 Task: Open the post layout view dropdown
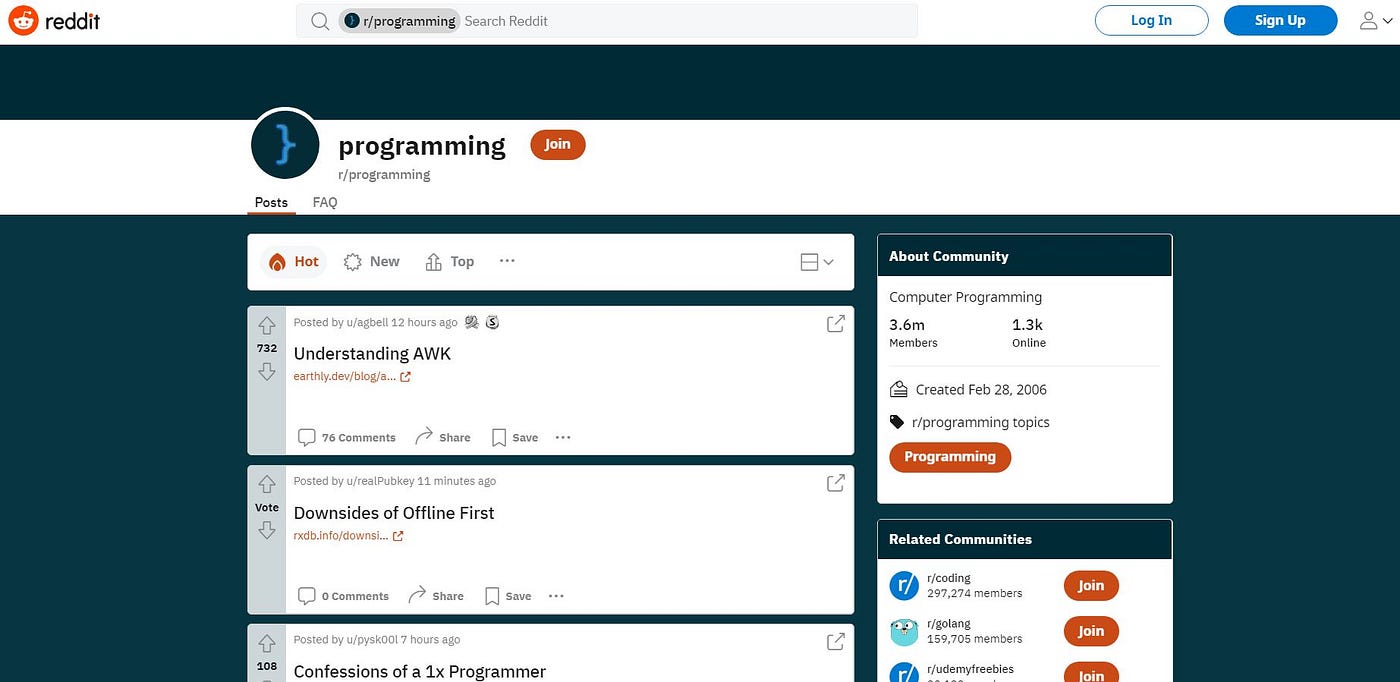[817, 262]
